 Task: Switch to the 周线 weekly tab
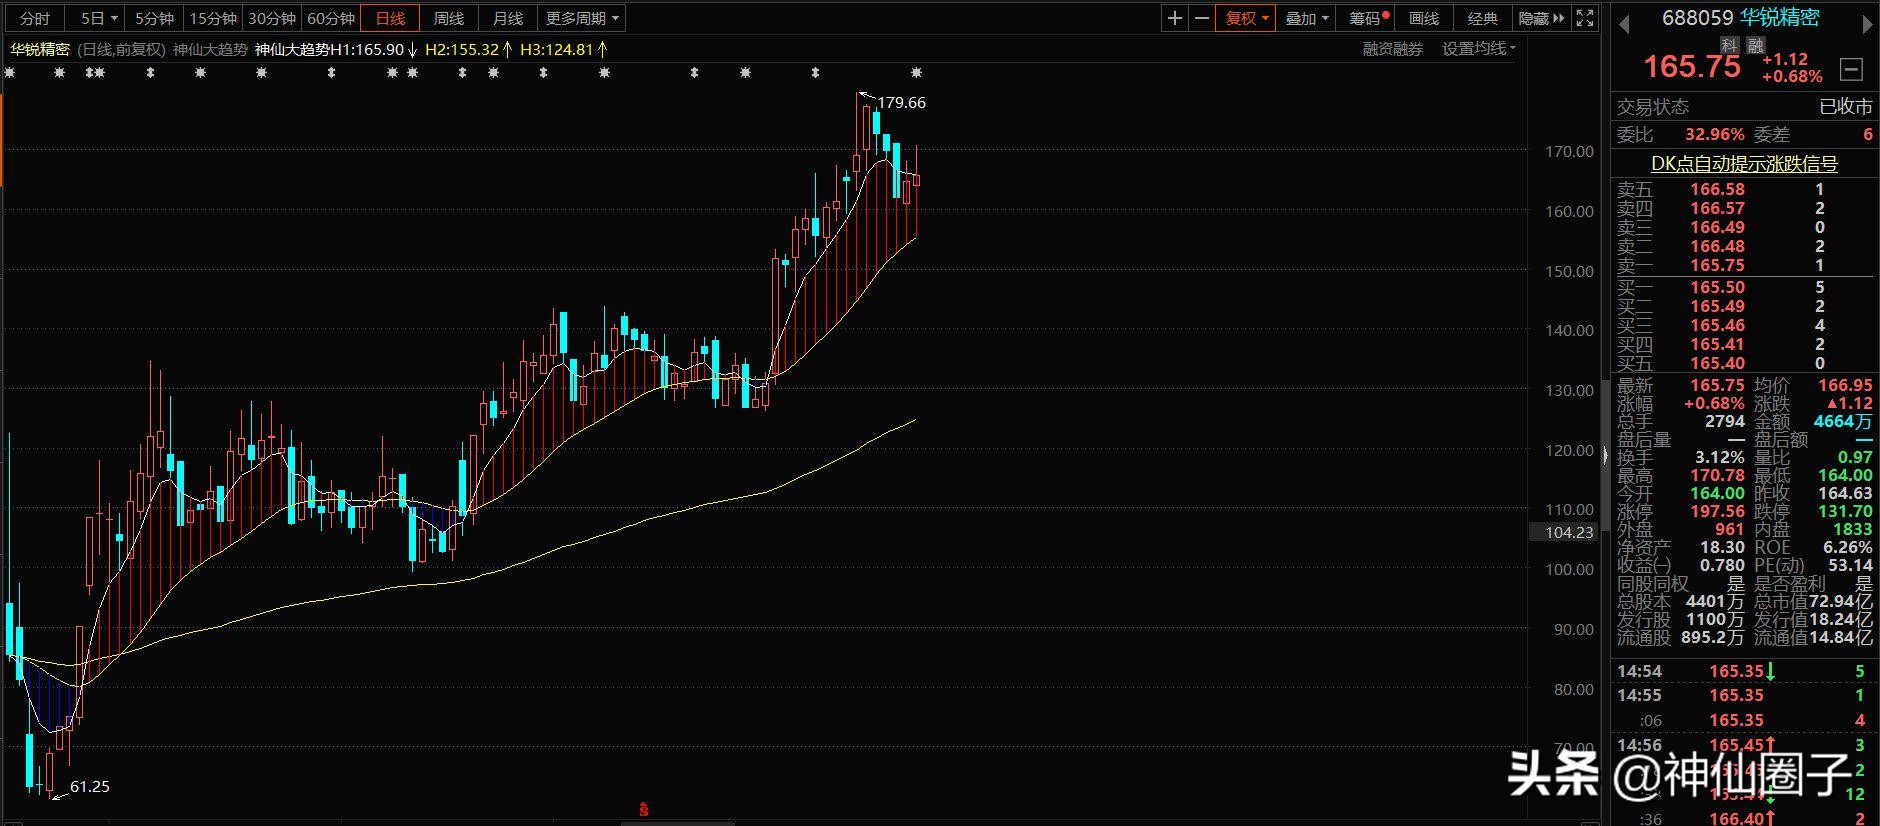[x=448, y=18]
